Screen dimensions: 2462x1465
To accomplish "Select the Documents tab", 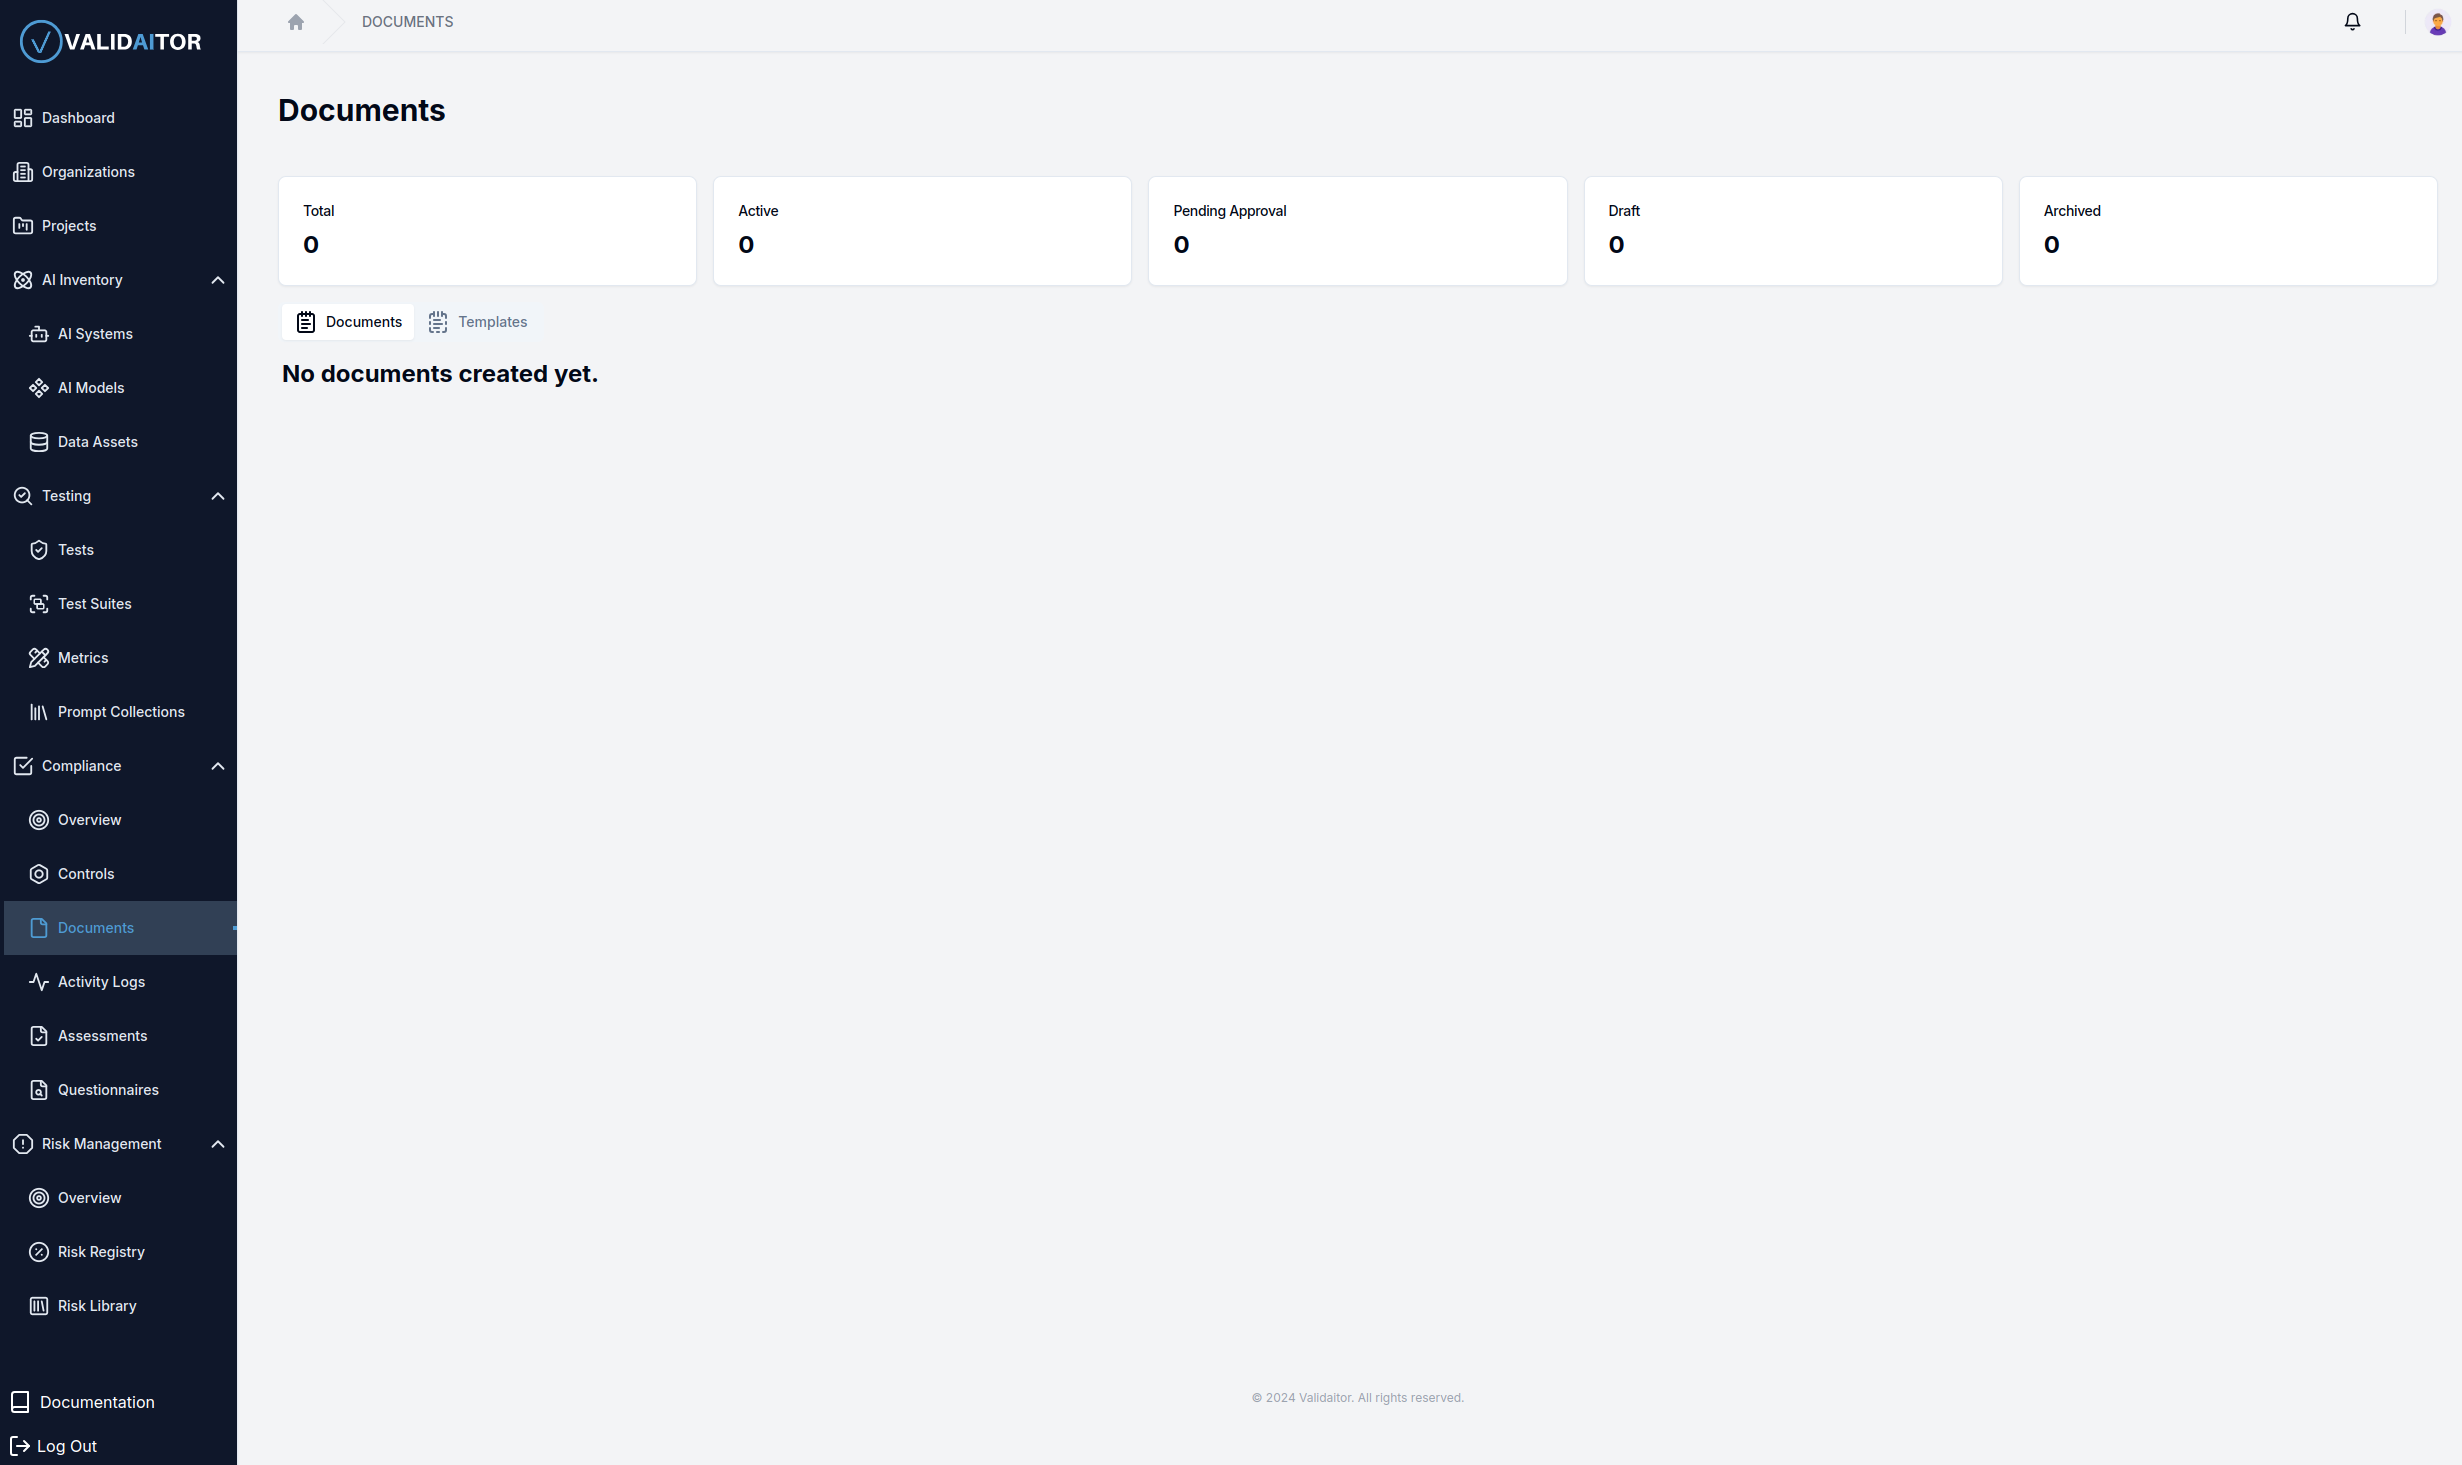I will point(348,321).
